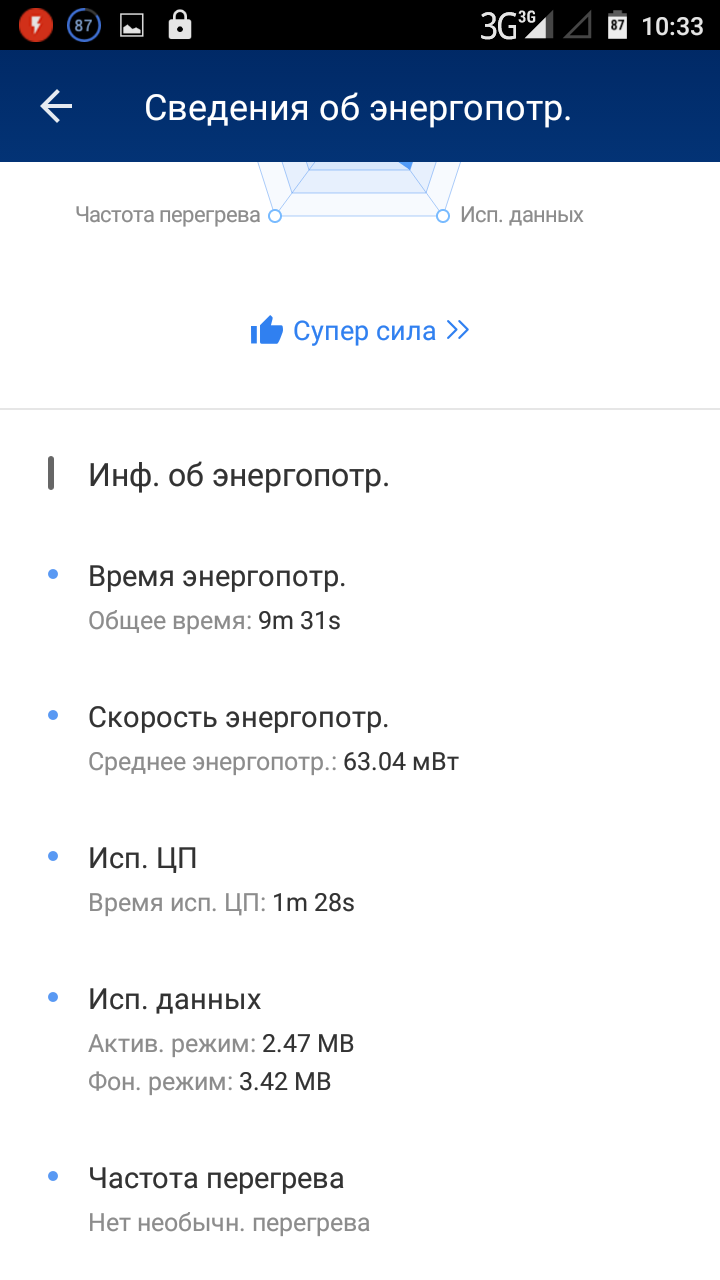Tap the thumbs-up icon
720x1280 pixels.
click(x=267, y=331)
